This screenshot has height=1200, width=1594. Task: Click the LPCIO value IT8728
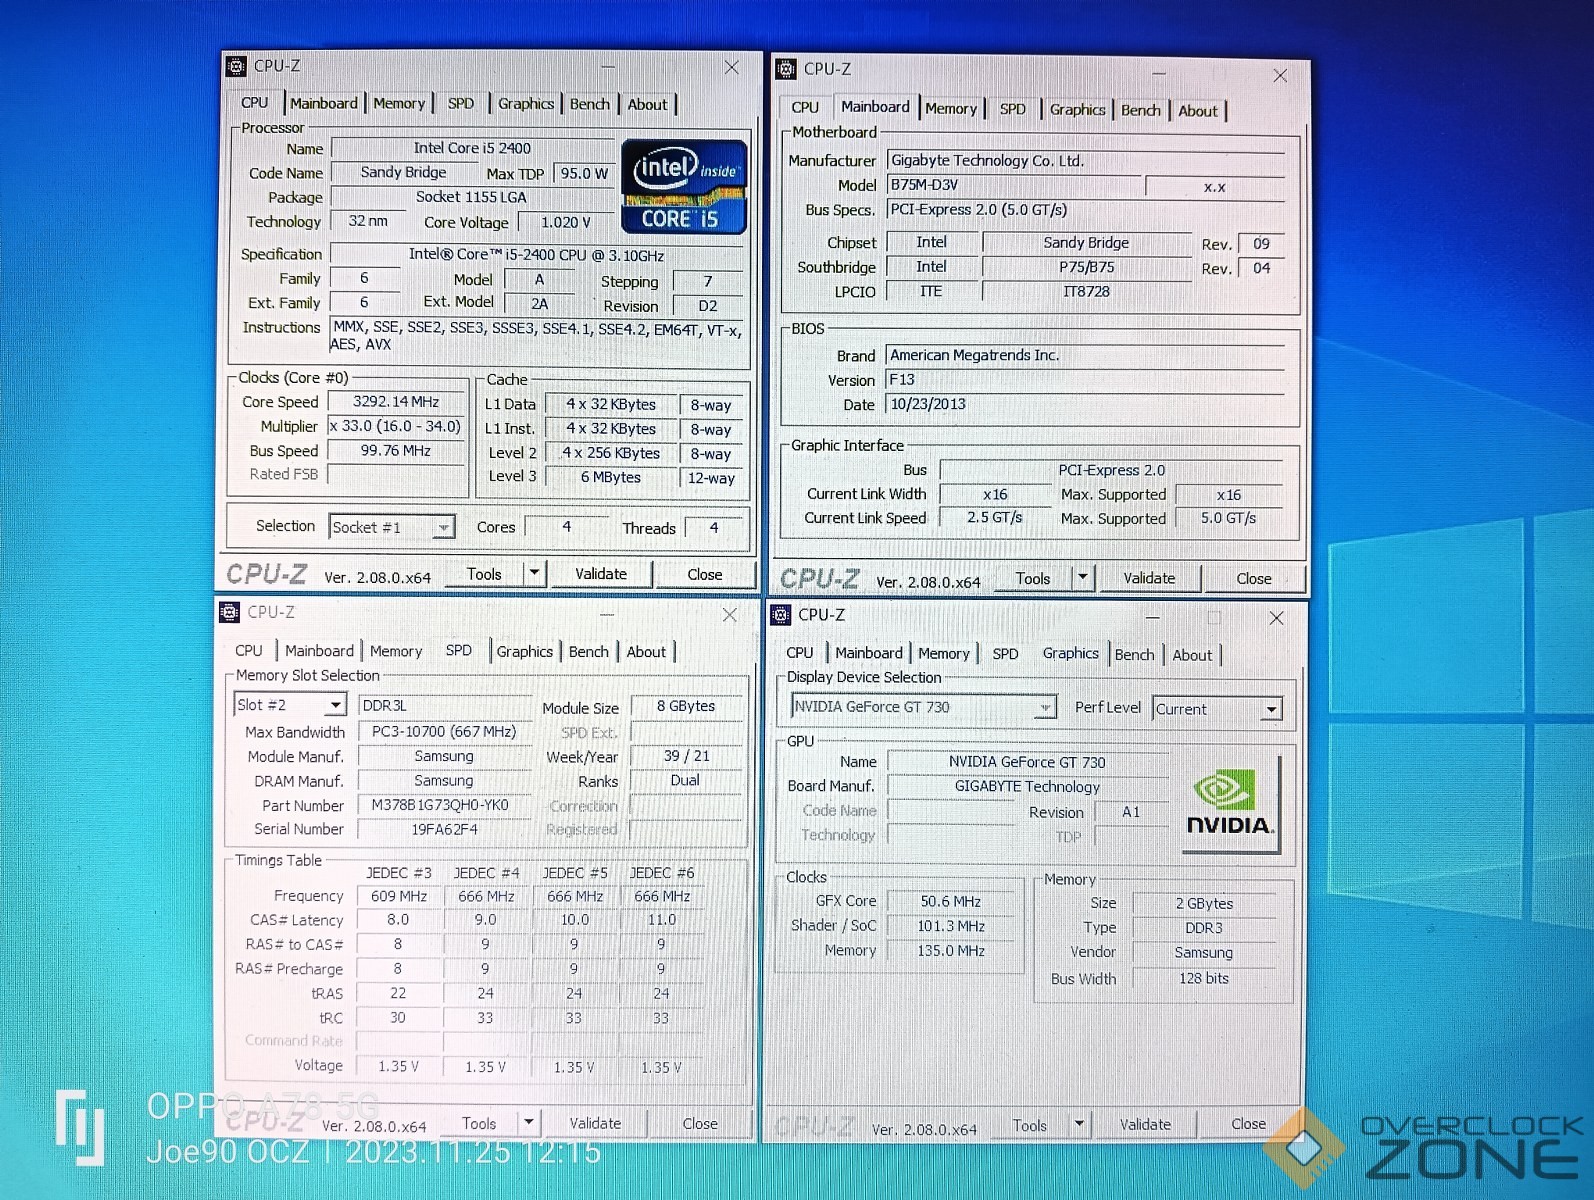click(x=1086, y=291)
